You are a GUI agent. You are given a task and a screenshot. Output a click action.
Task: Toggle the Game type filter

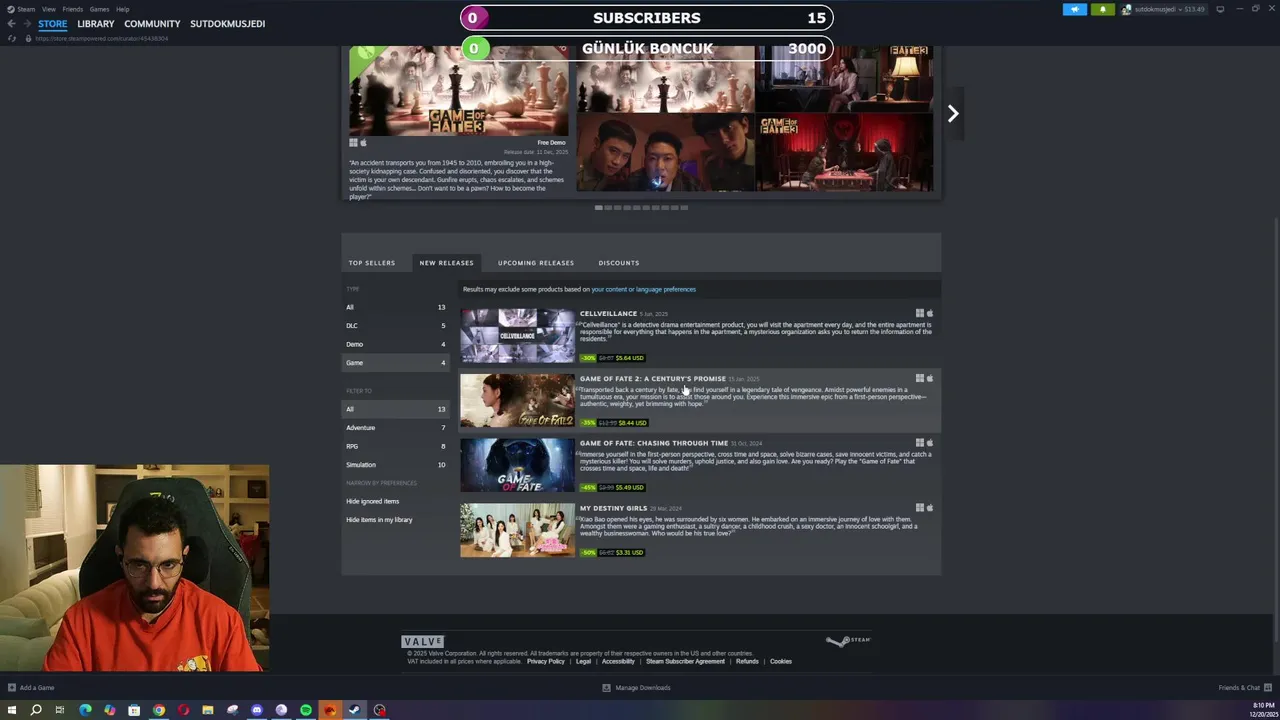coord(396,363)
